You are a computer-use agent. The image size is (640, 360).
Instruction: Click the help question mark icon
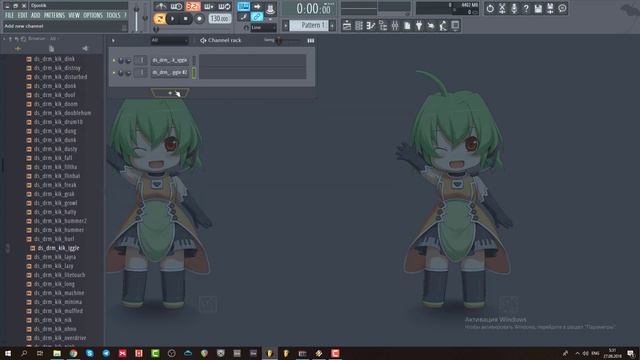526,8
